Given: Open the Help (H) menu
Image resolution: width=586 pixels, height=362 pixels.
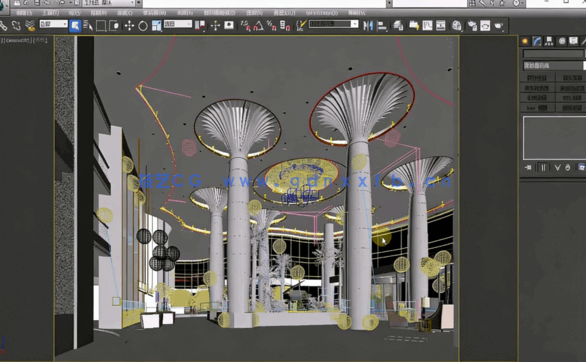Looking at the screenshot, I should (x=356, y=13).
